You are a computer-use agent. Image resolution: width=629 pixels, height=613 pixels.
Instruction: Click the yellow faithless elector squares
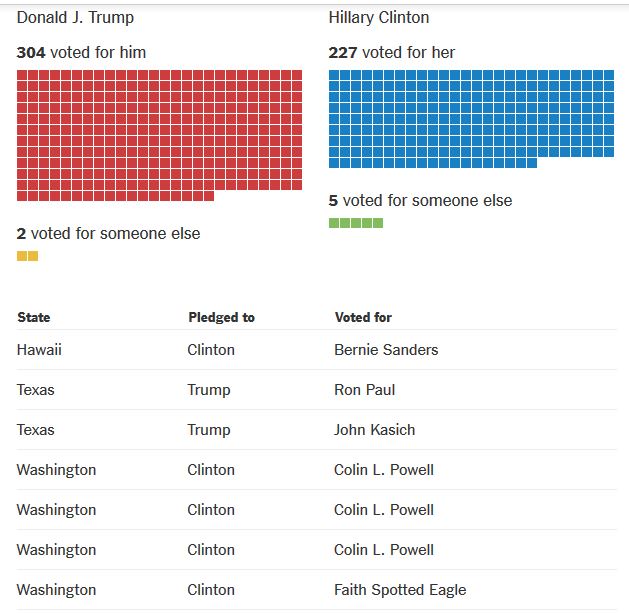(28, 256)
